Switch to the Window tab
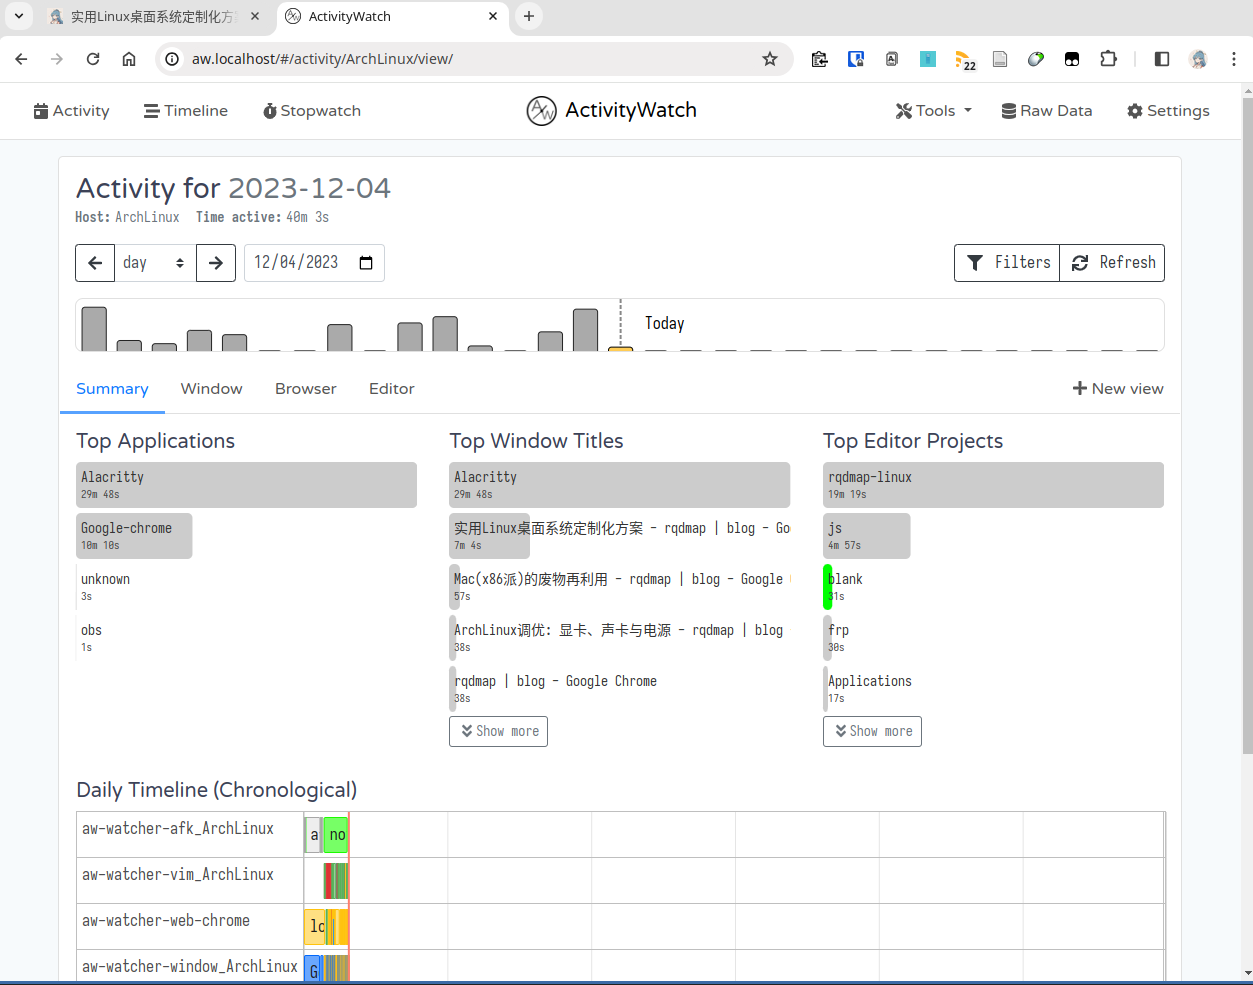The image size is (1253, 985). point(211,389)
